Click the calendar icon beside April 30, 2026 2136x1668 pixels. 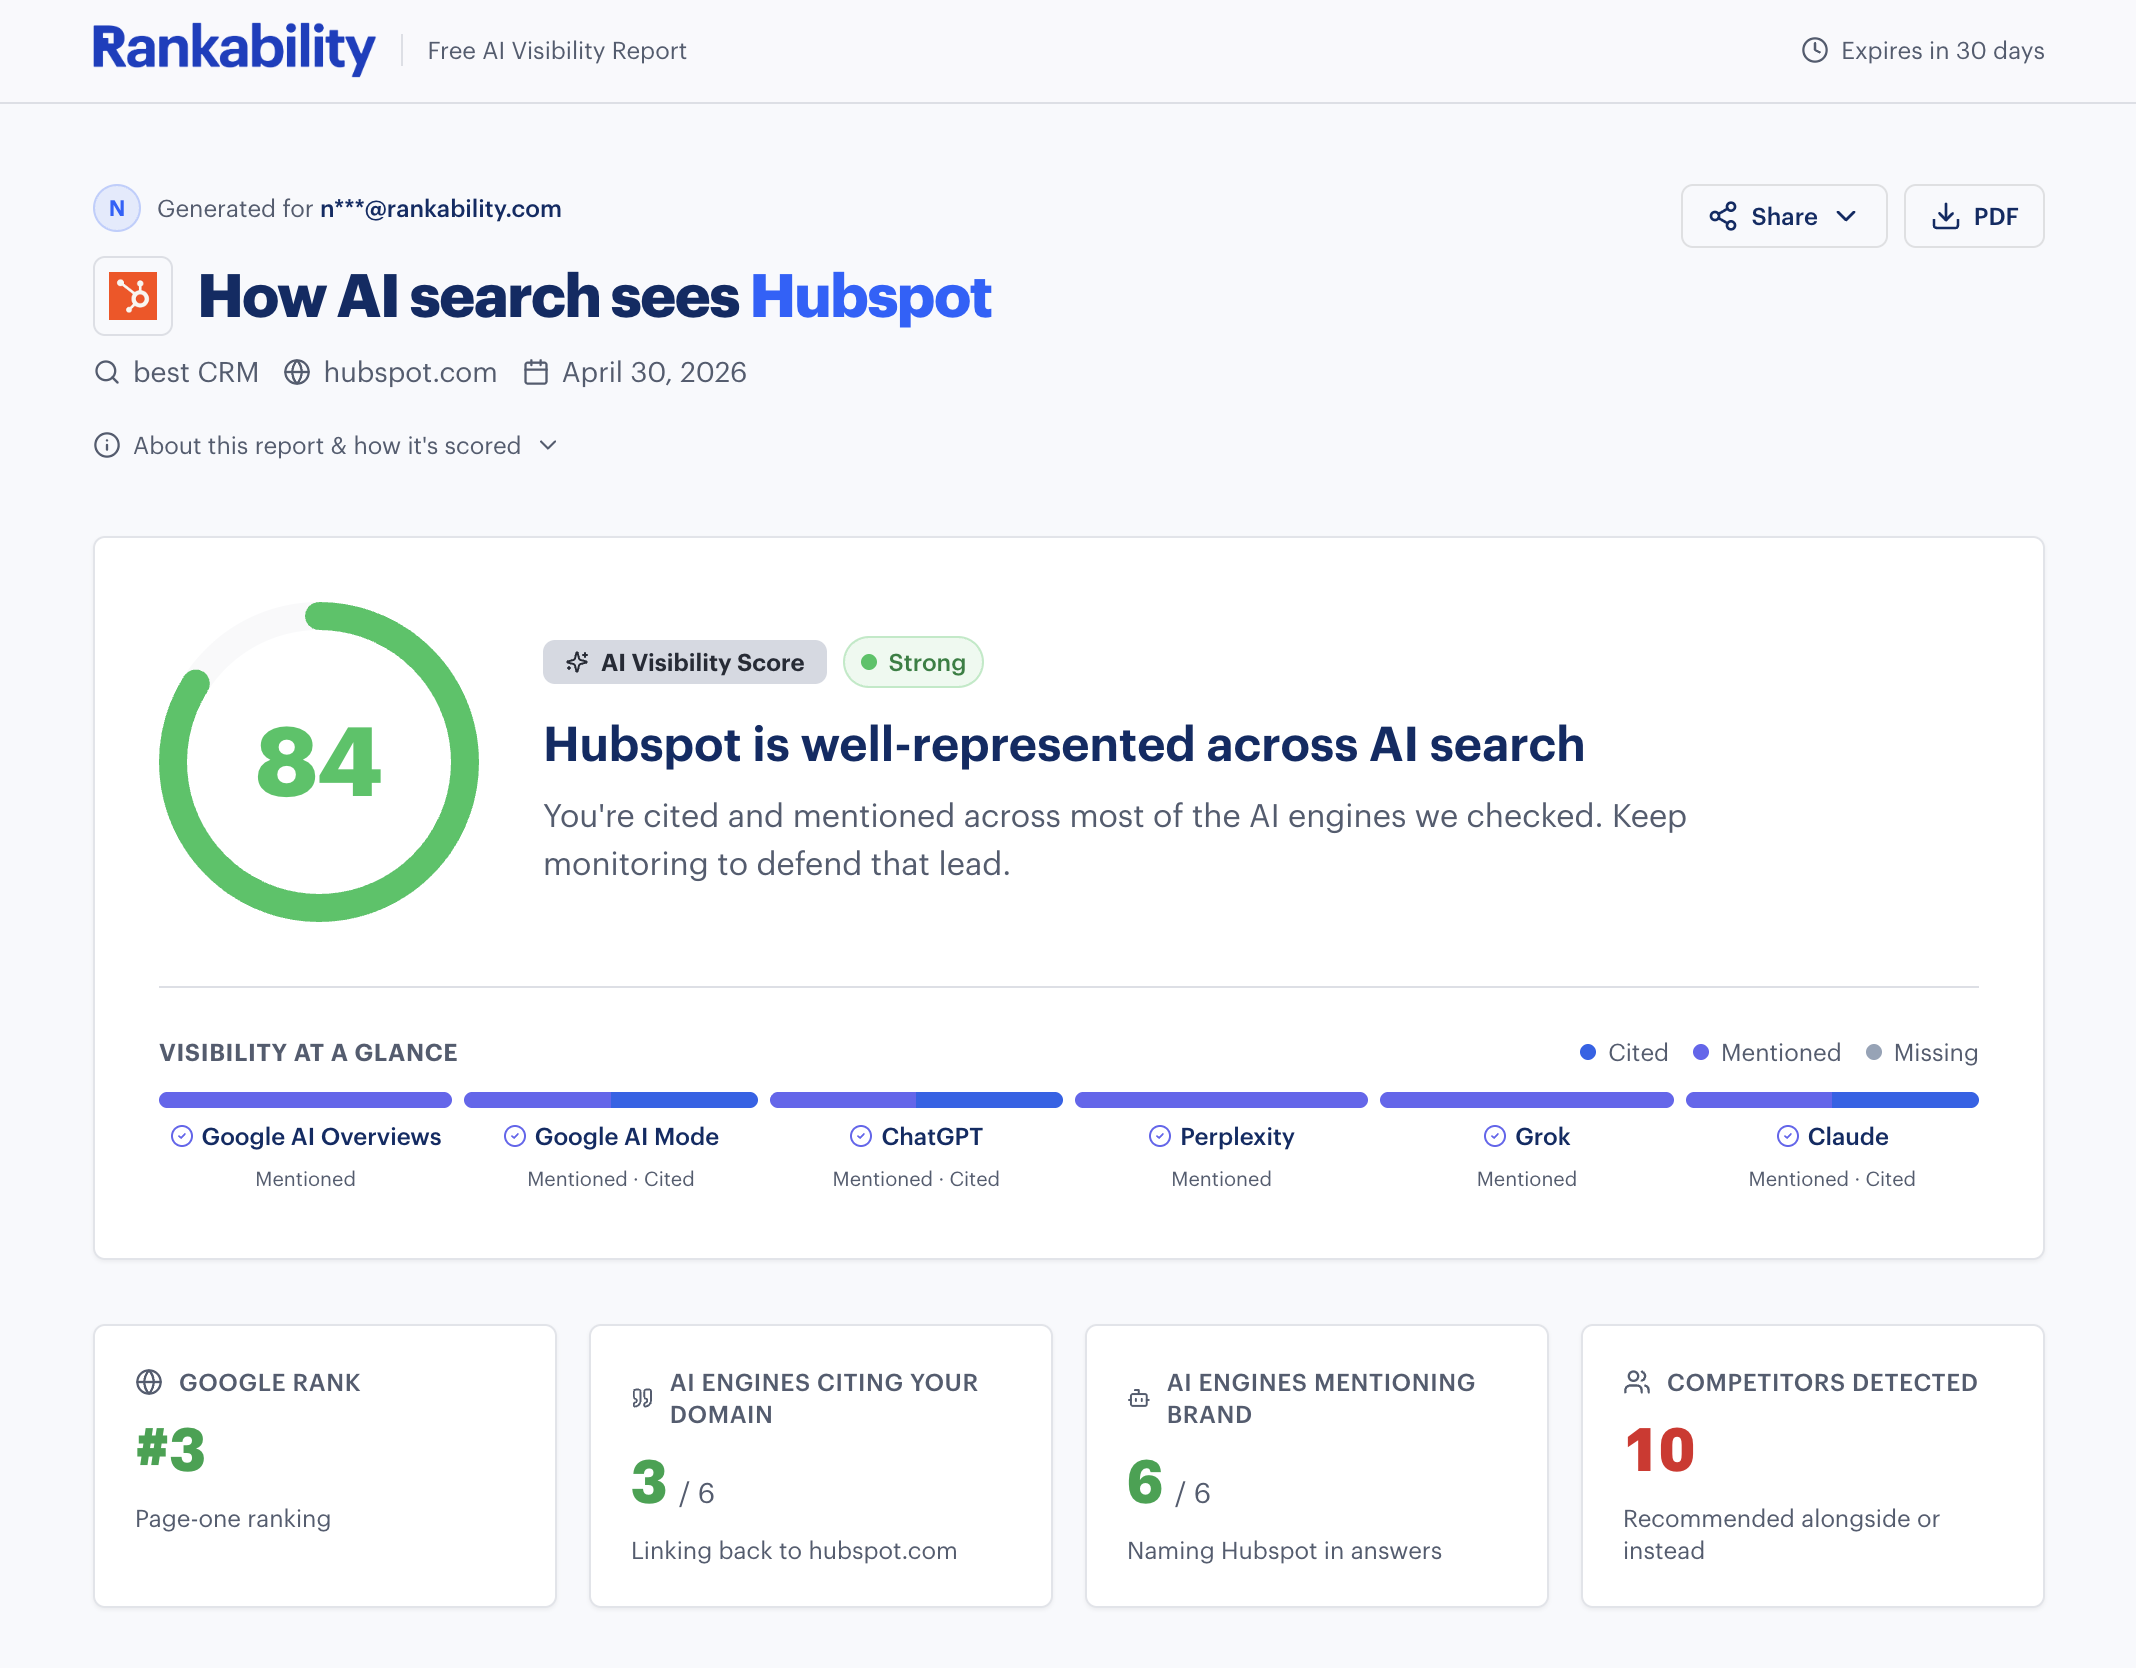pos(536,372)
